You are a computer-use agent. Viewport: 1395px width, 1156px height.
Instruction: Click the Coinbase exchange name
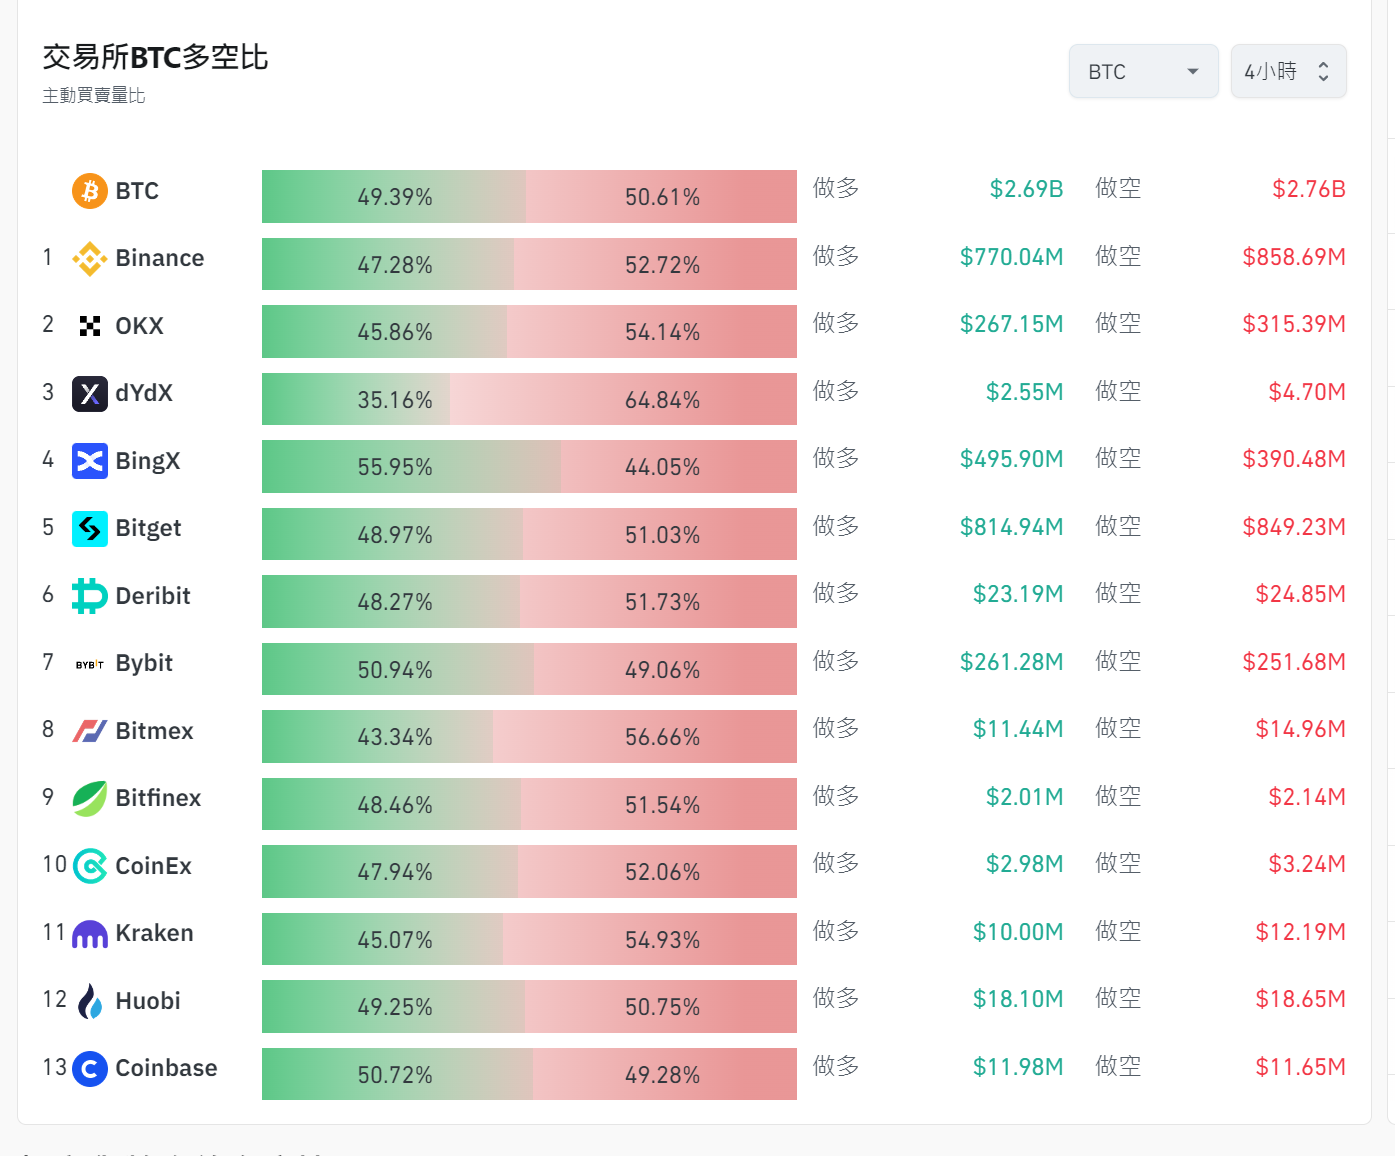point(166,1068)
